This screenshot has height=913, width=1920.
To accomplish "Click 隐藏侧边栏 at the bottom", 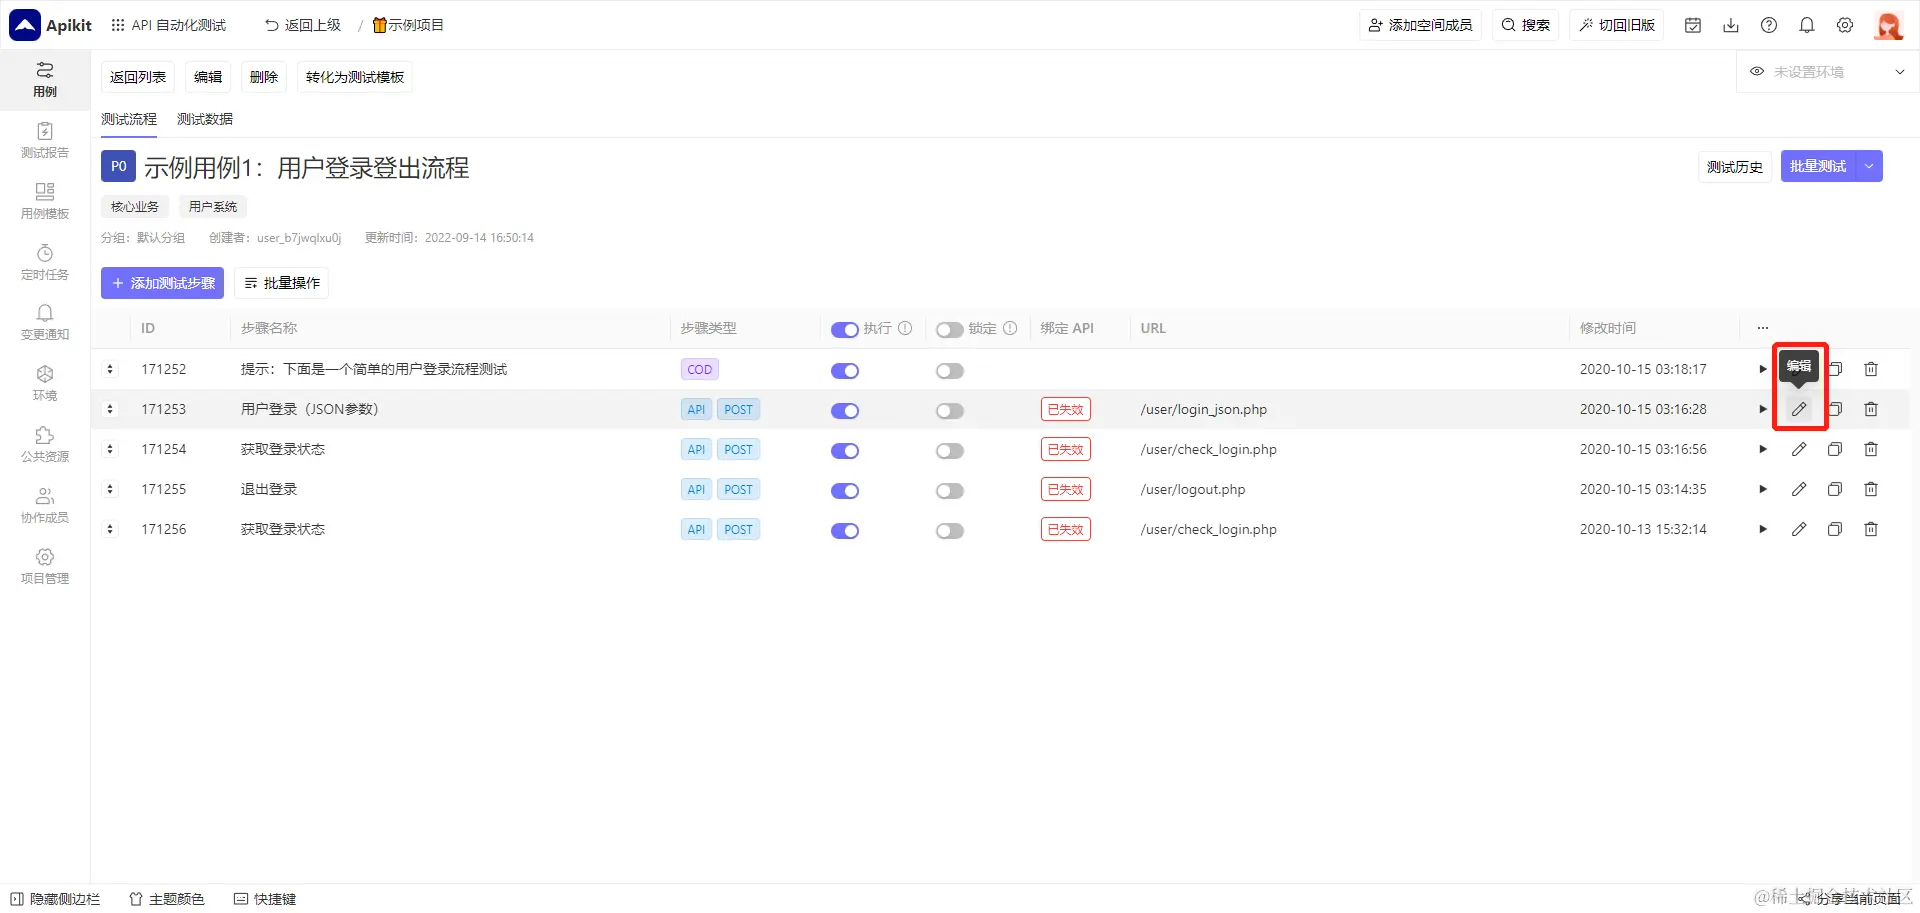I will point(55,899).
